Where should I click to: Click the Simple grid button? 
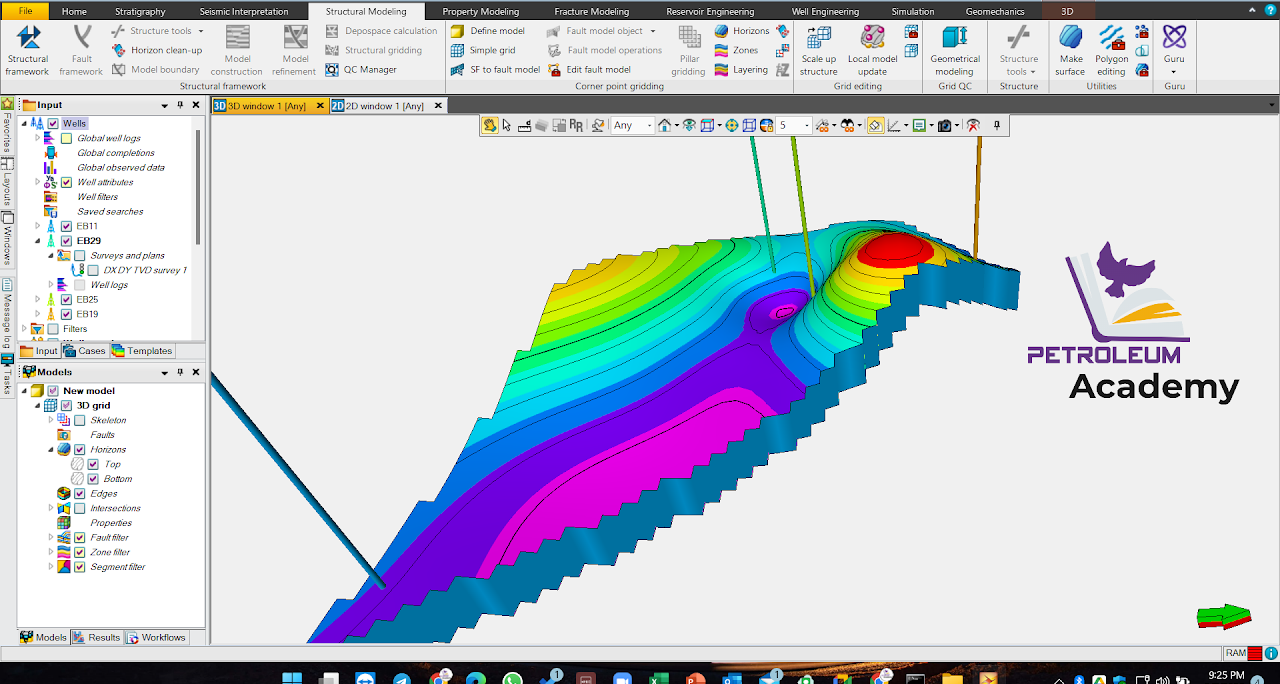(482, 50)
